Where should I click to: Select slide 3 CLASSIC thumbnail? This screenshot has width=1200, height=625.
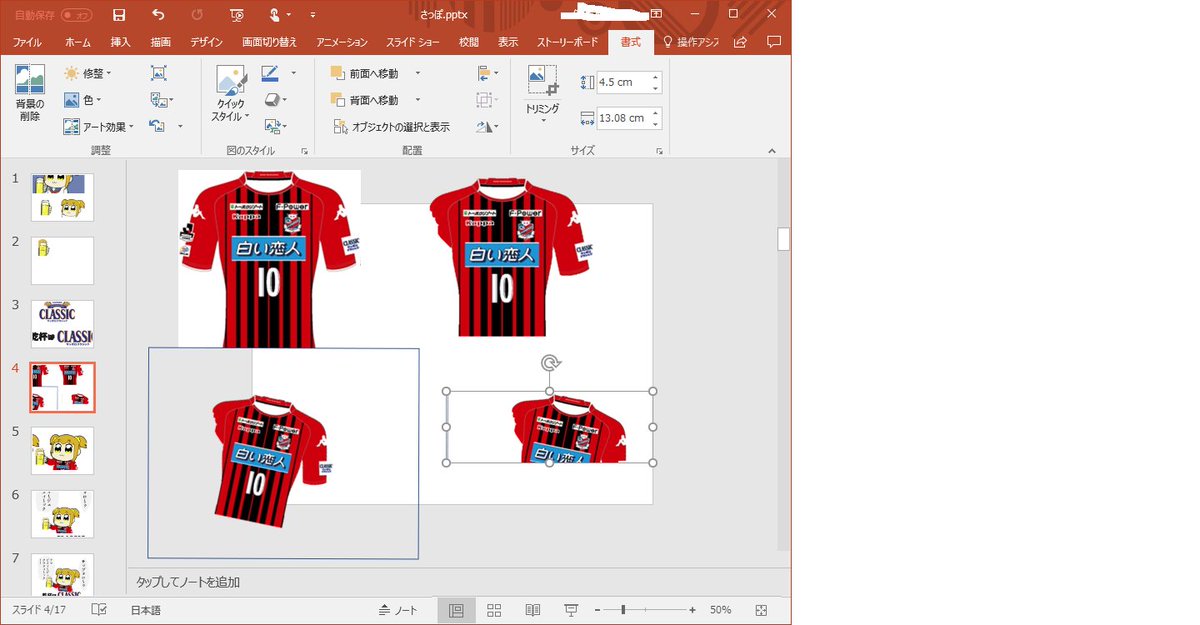(62, 324)
